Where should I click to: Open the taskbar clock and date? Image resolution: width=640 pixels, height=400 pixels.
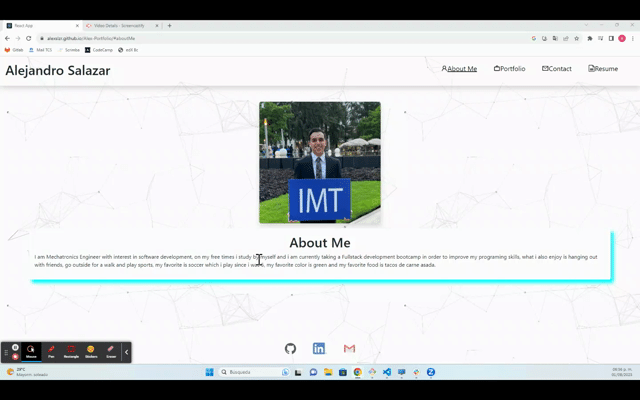pyautogui.click(x=622, y=372)
